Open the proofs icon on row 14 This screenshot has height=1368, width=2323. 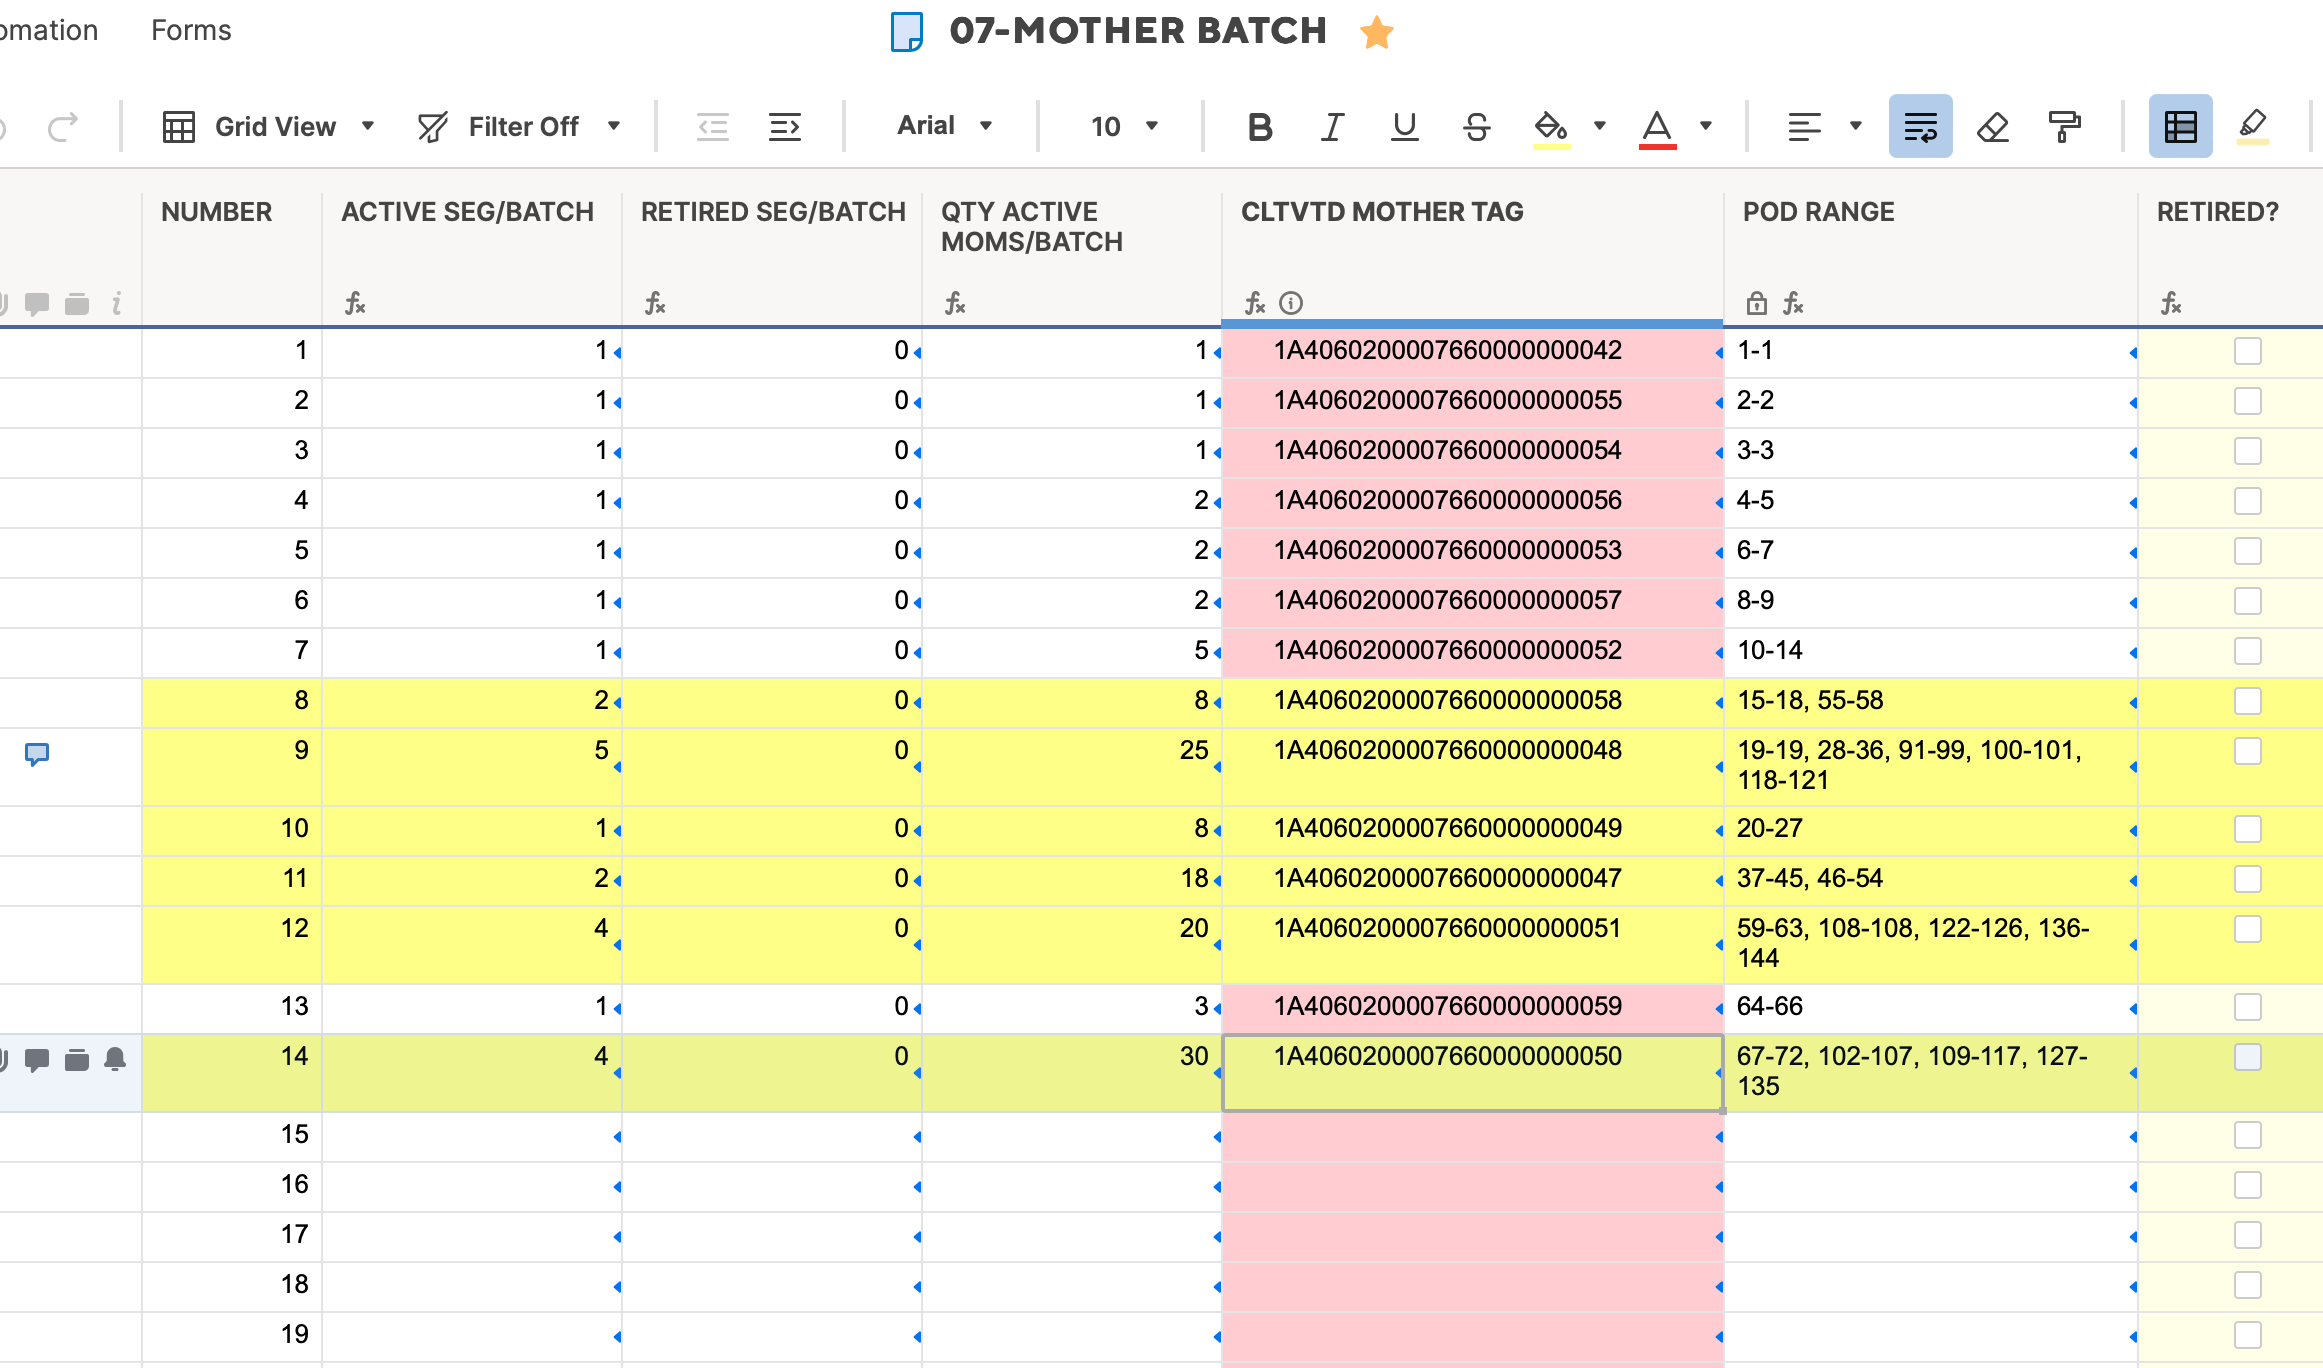click(x=77, y=1060)
